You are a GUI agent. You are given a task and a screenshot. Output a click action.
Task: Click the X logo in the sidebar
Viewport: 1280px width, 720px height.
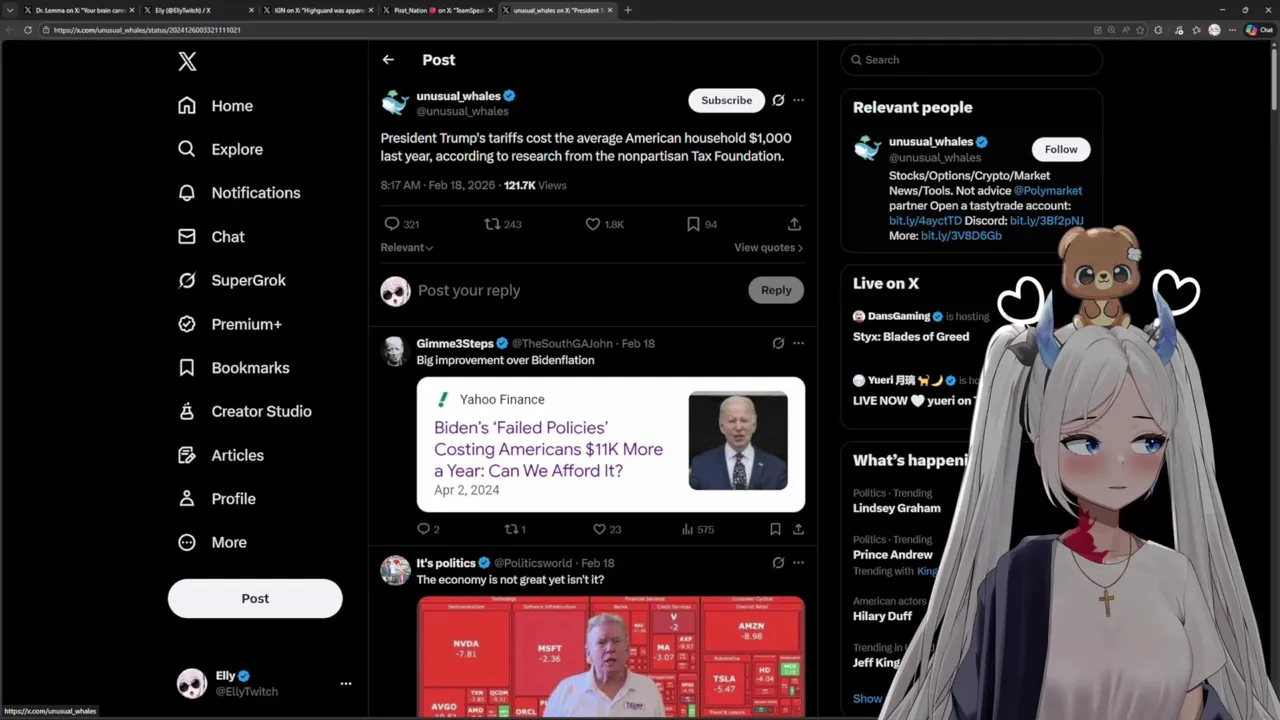click(x=187, y=62)
